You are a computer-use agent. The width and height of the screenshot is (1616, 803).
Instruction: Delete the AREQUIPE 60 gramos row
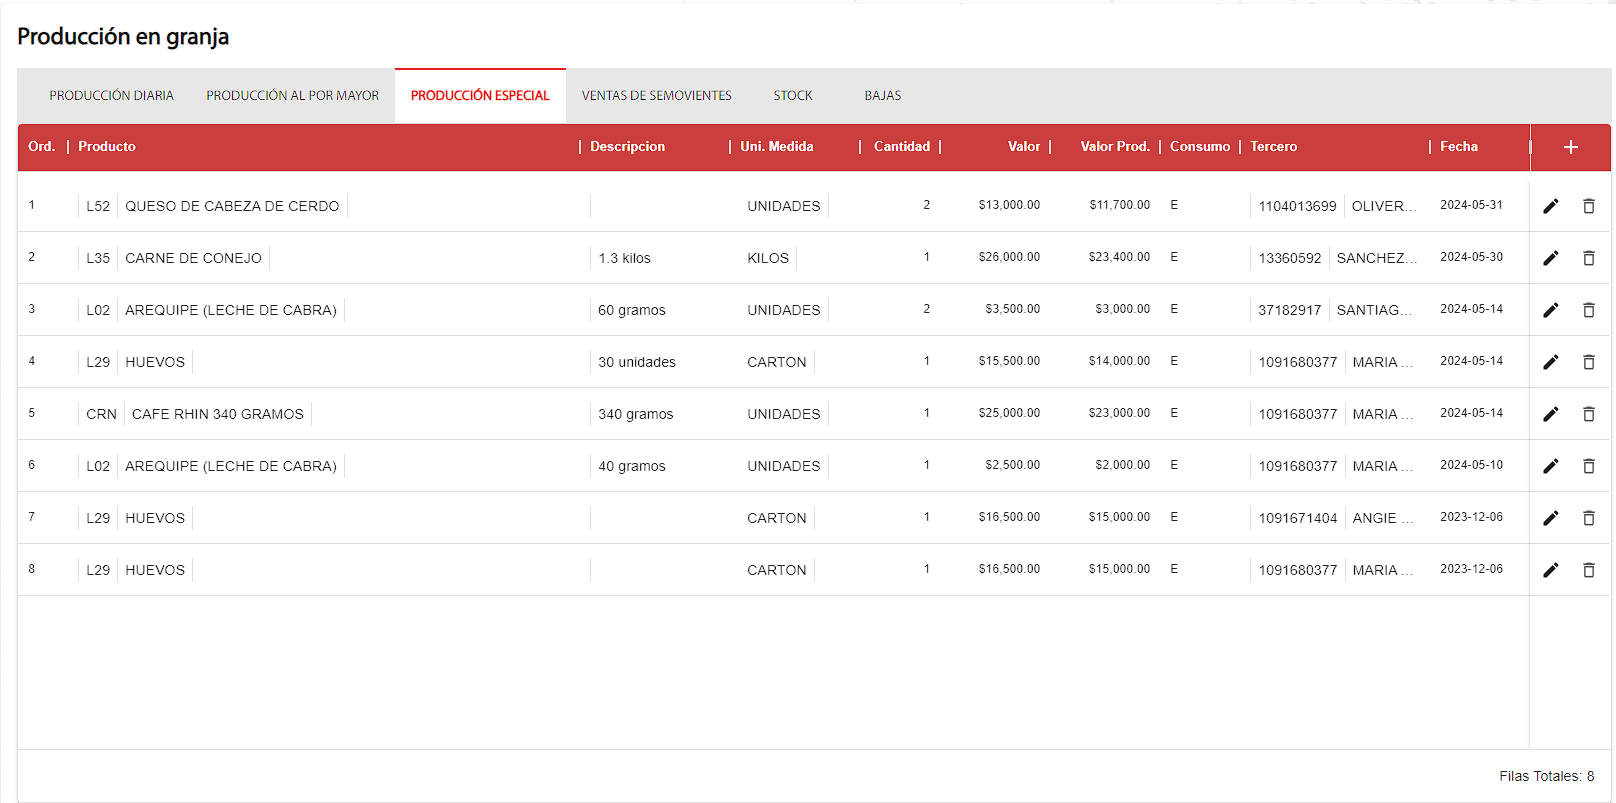point(1588,310)
